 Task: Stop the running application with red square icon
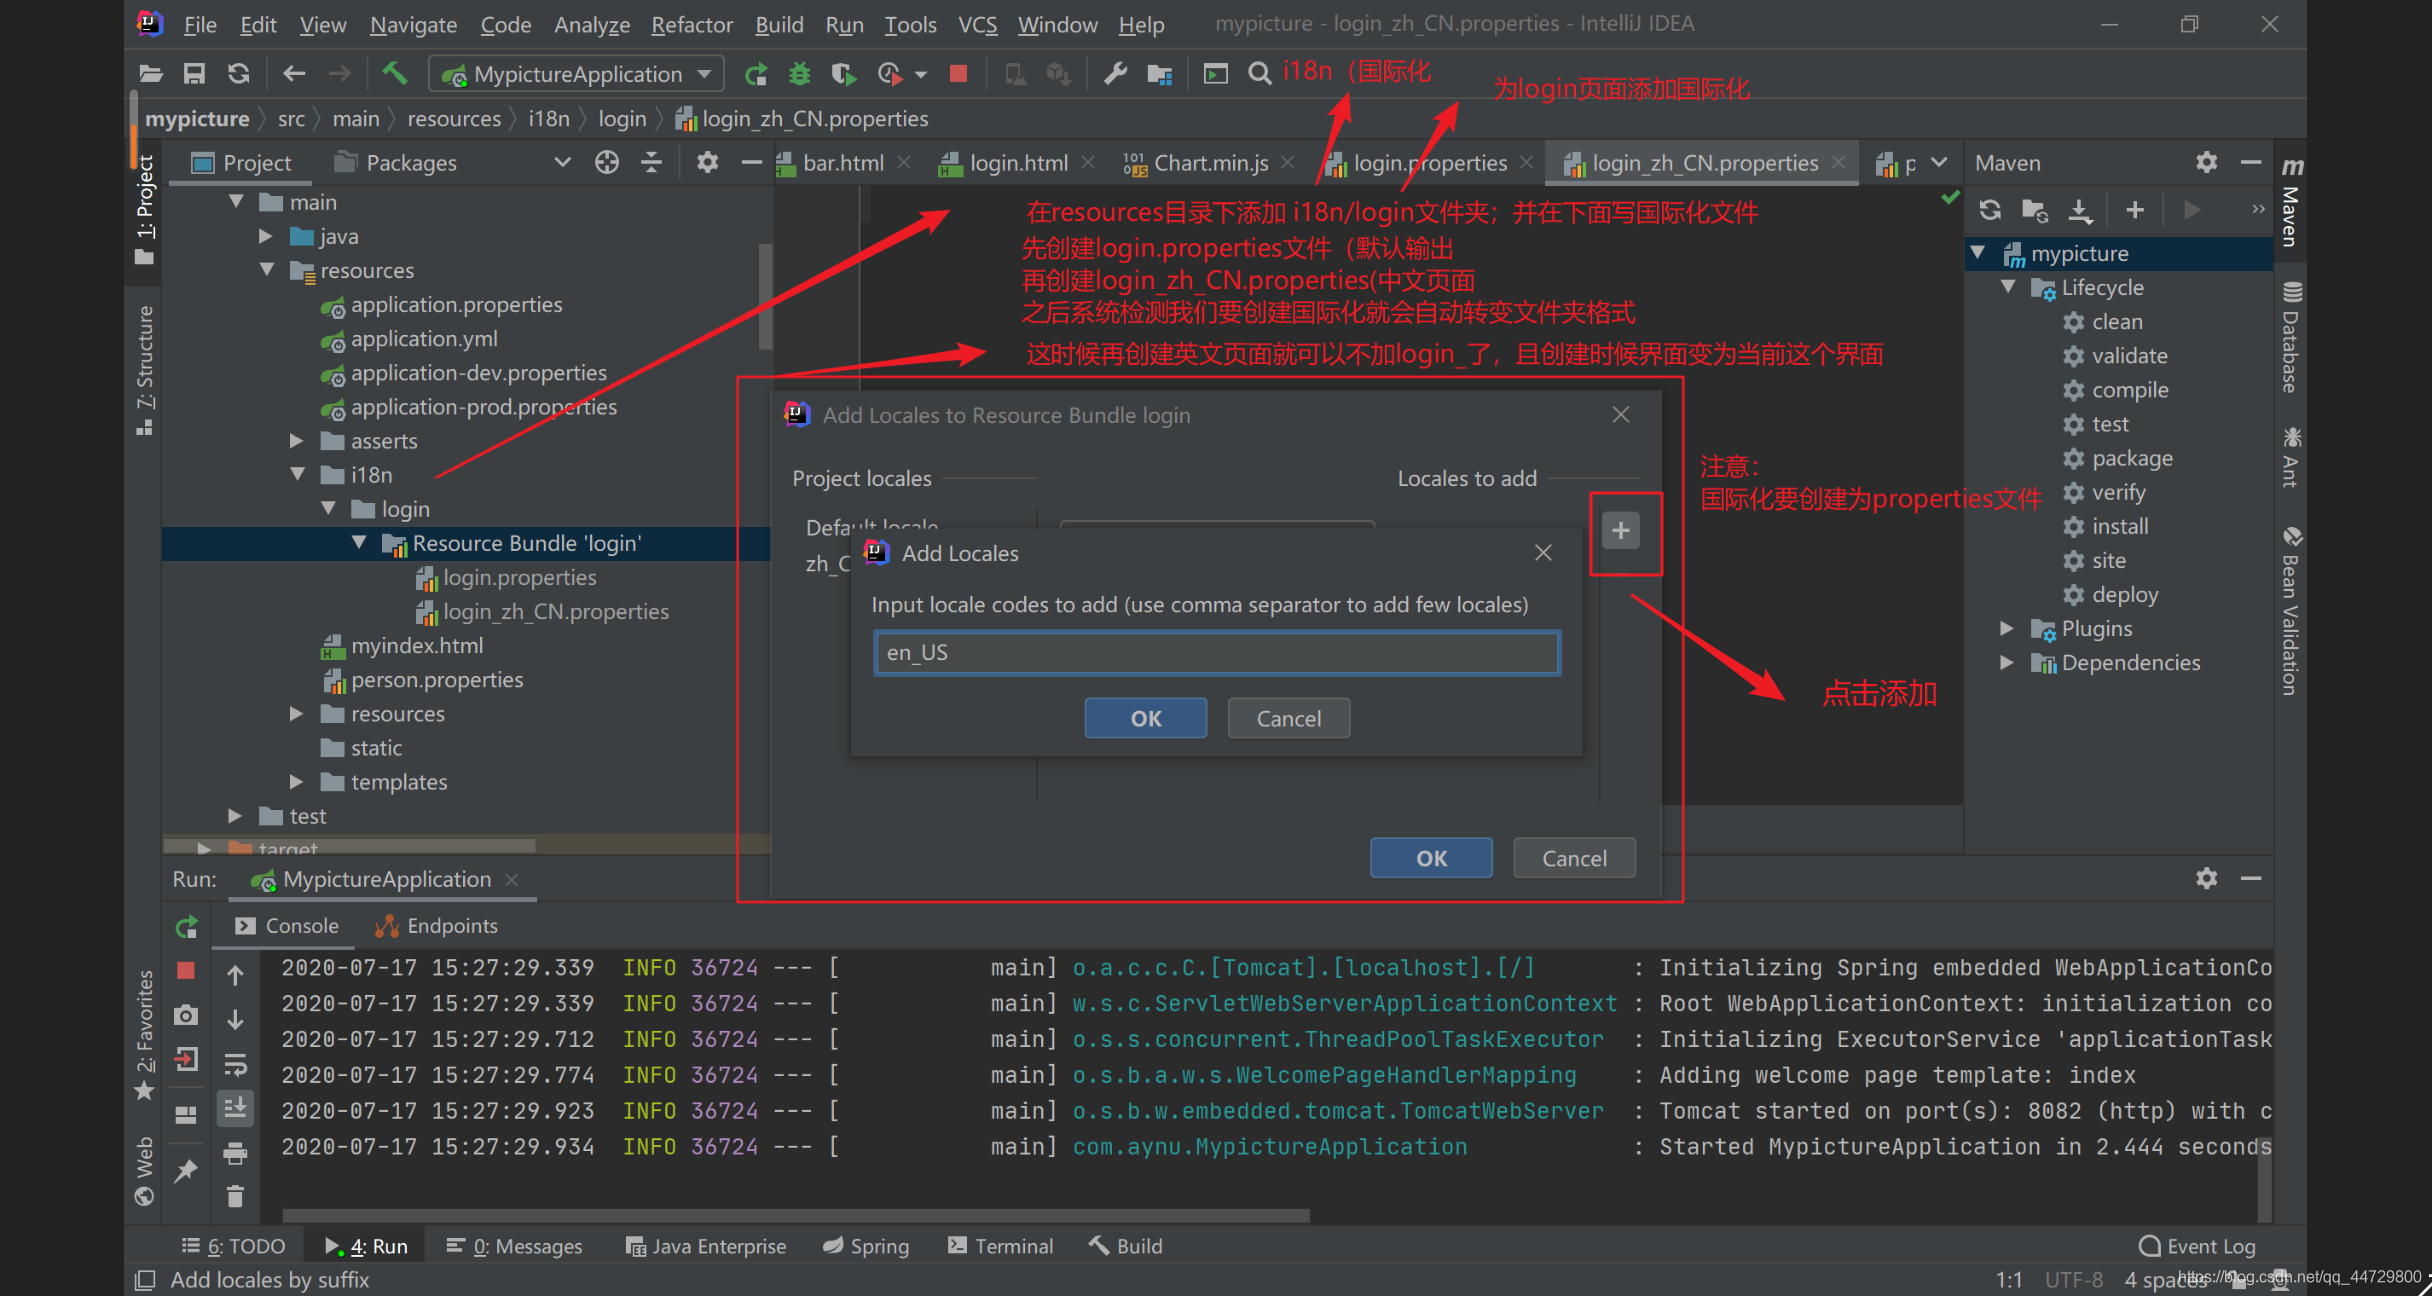point(958,73)
